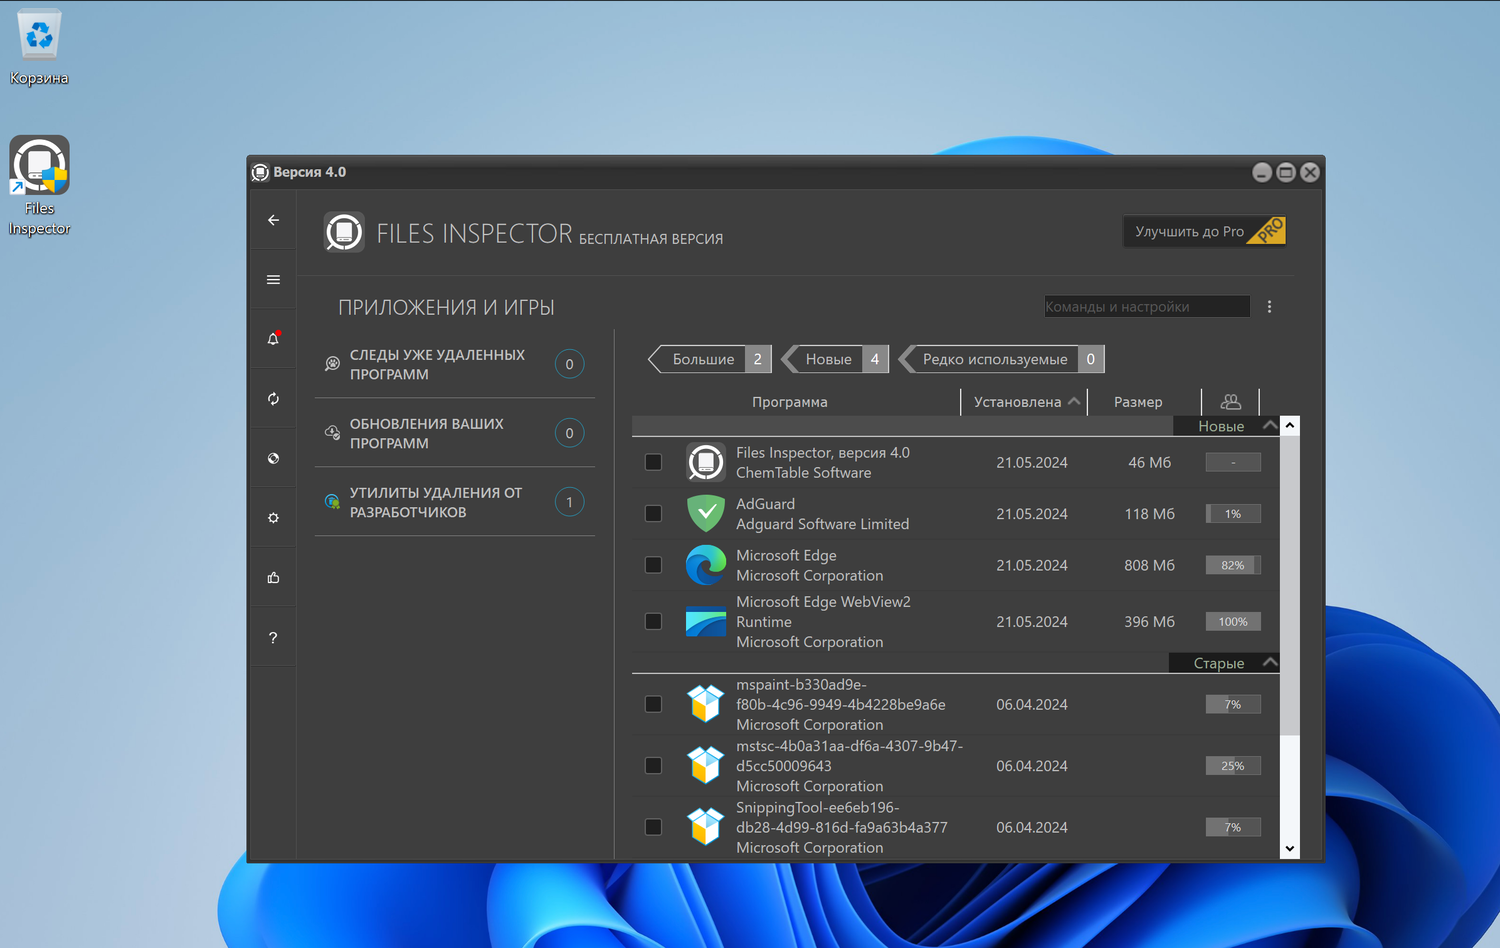This screenshot has height=948, width=1500.
Task: Click the paw-print traces icon
Action: coord(332,364)
